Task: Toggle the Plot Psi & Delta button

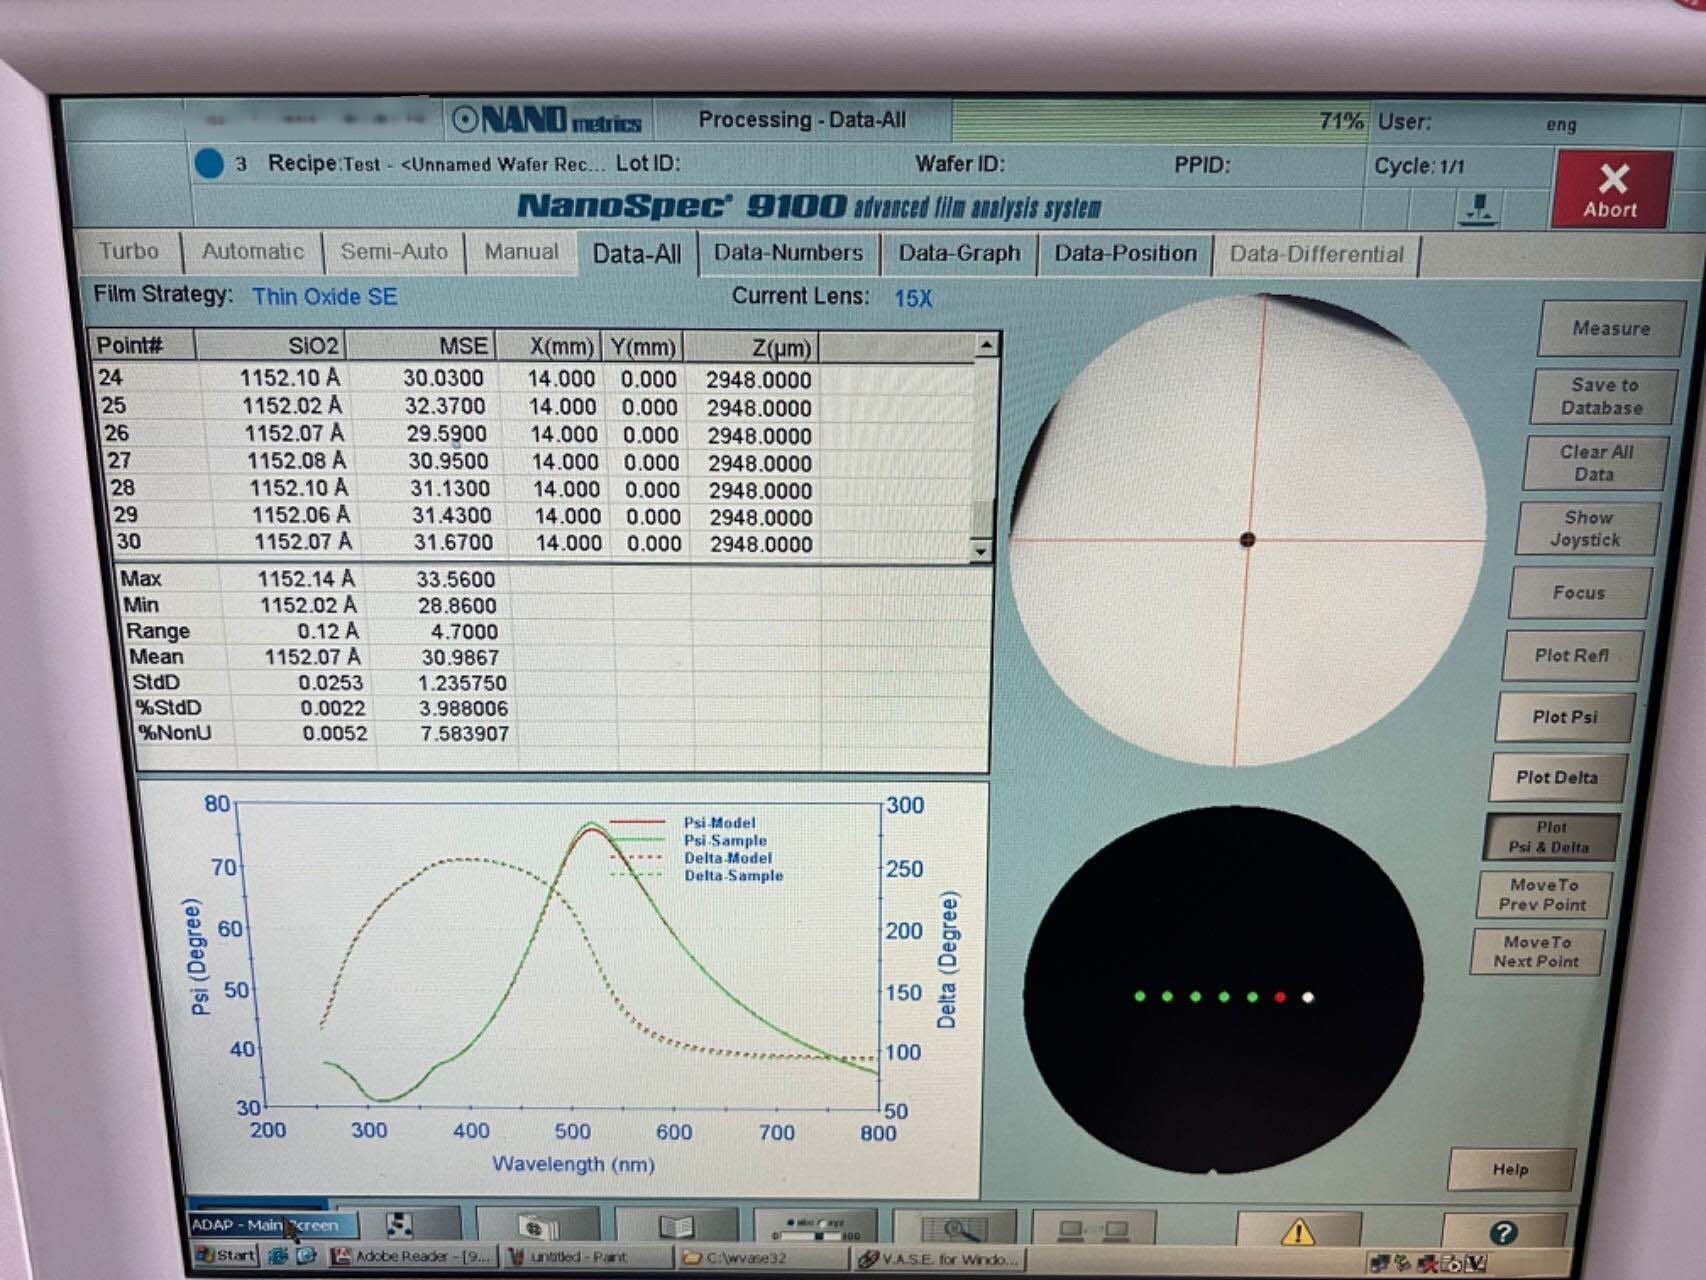Action: point(1550,837)
